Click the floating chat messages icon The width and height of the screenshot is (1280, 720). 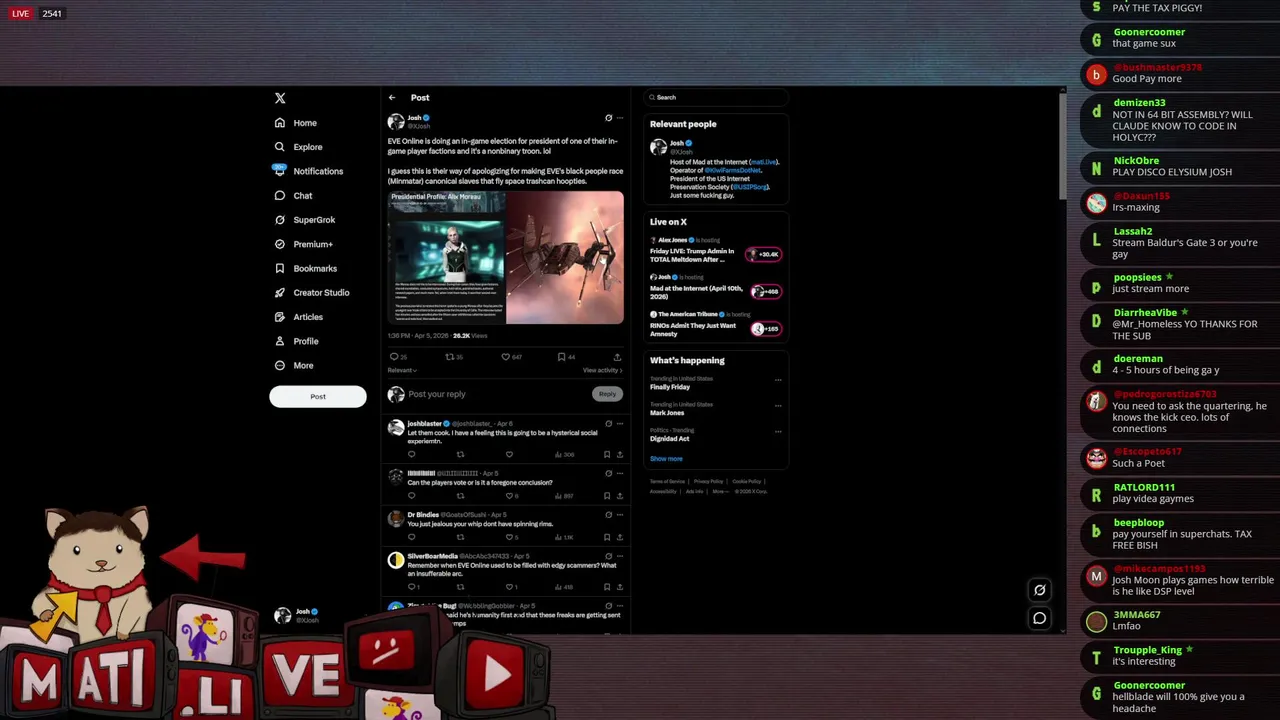tap(1040, 618)
